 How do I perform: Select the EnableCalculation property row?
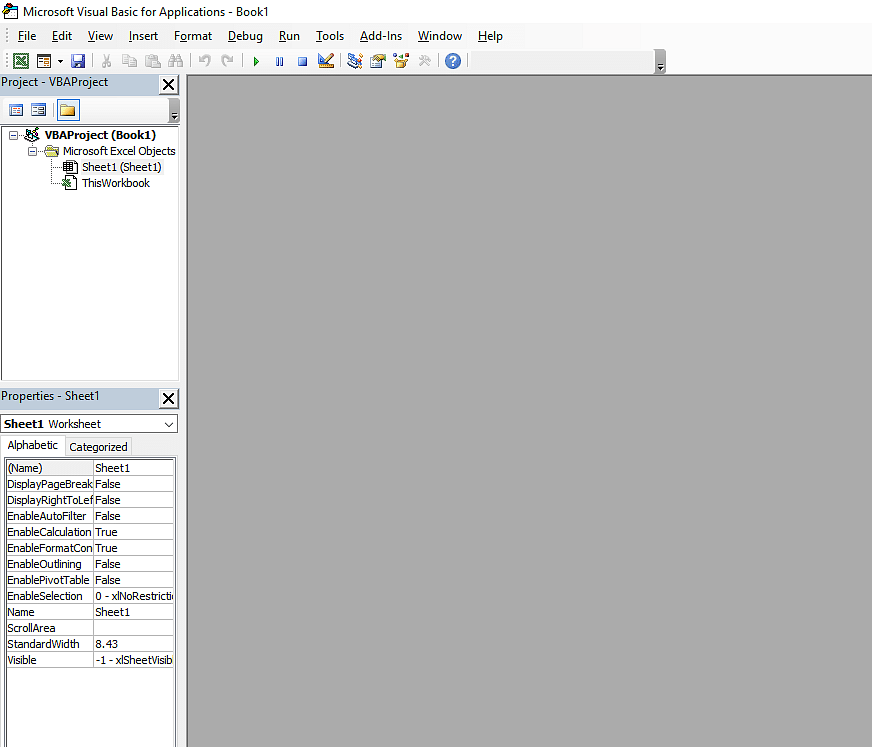click(x=90, y=532)
